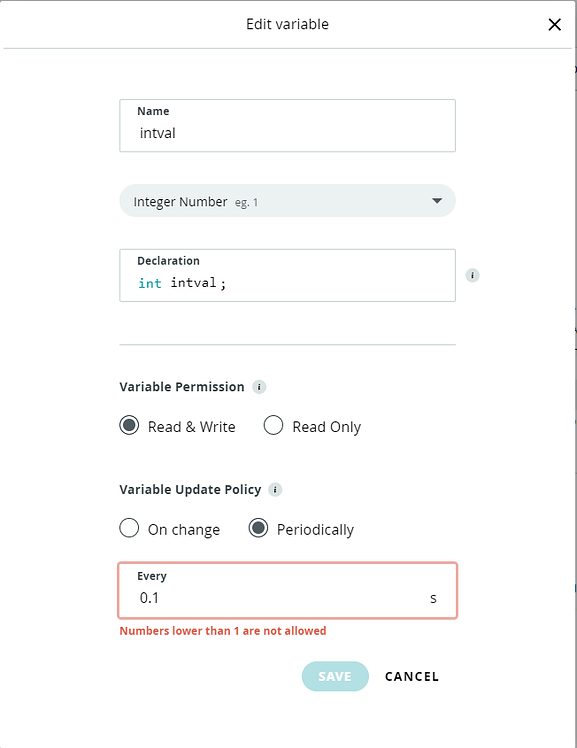Click the Edit variable dialog title
This screenshot has width=577, height=748.
[288, 24]
